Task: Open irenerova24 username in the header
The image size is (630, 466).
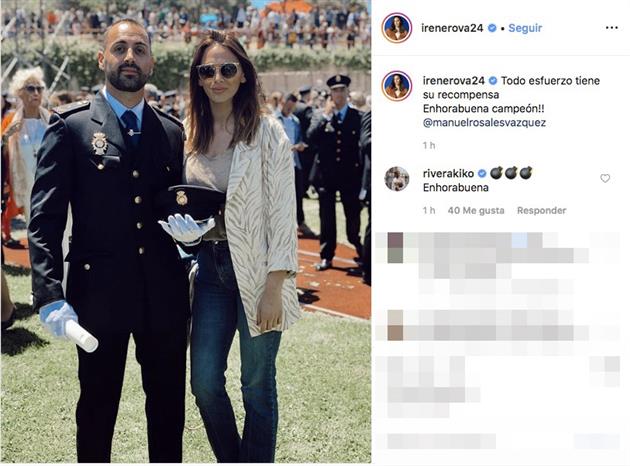Action: [x=453, y=28]
